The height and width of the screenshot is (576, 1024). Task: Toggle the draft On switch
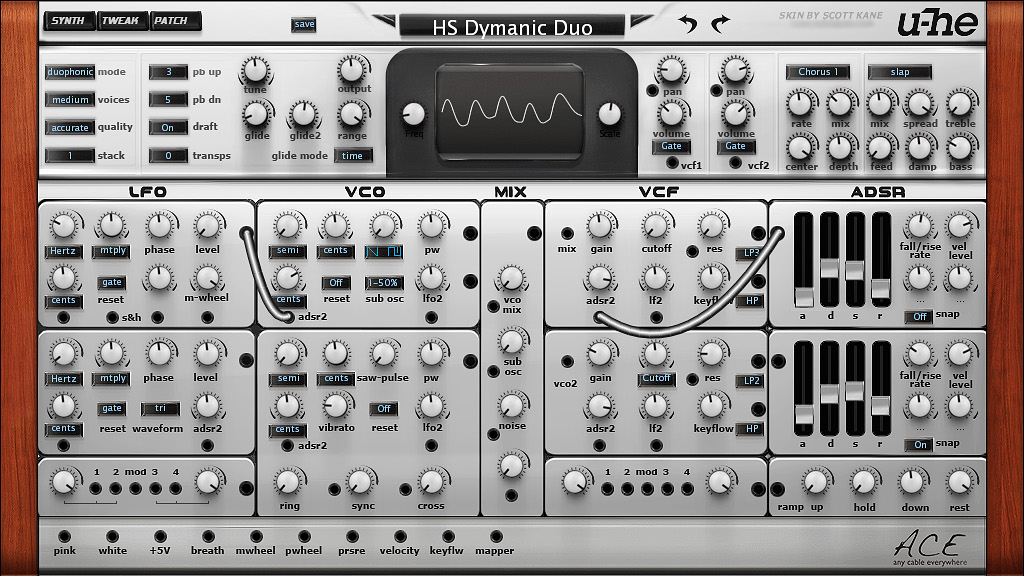point(168,127)
